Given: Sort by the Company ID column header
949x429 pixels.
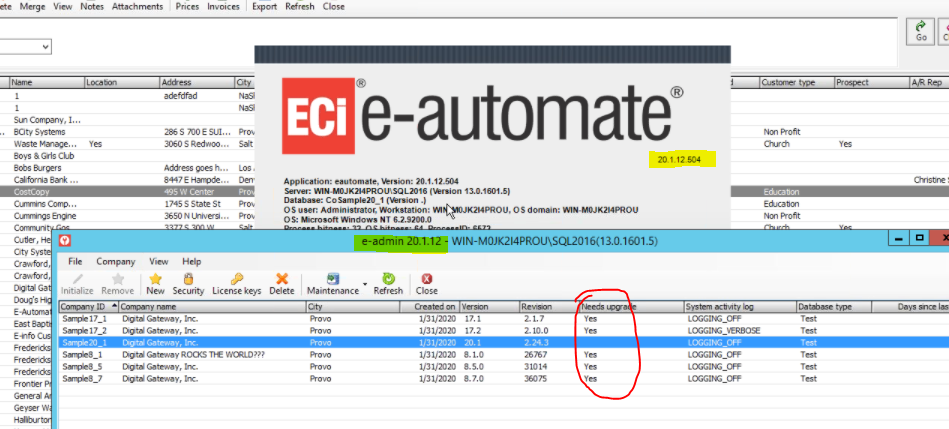Looking at the screenshot, I should (89, 307).
